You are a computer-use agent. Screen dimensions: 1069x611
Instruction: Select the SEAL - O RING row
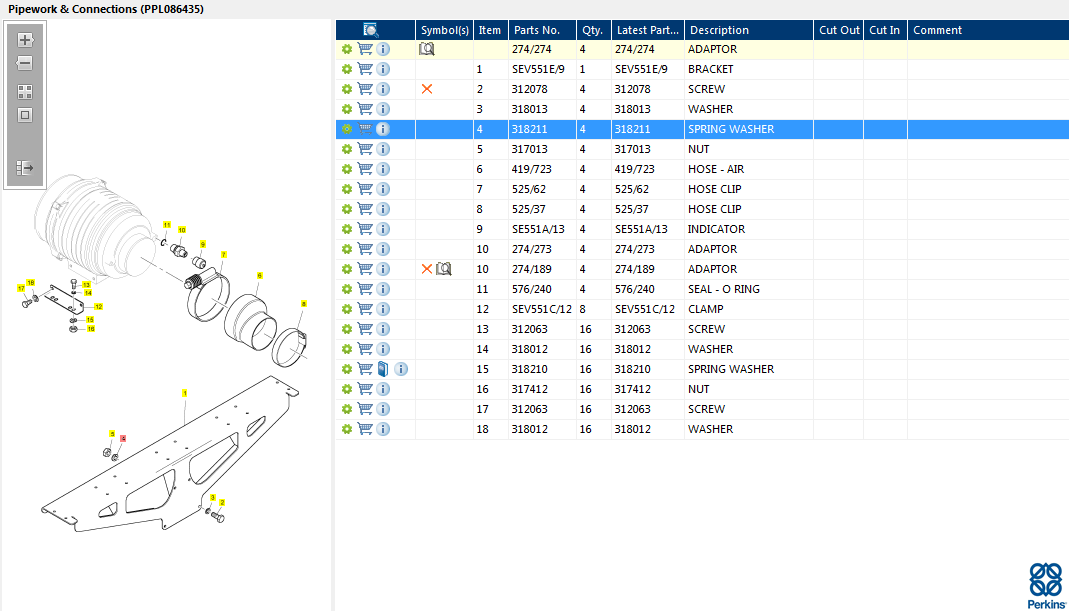click(702, 289)
